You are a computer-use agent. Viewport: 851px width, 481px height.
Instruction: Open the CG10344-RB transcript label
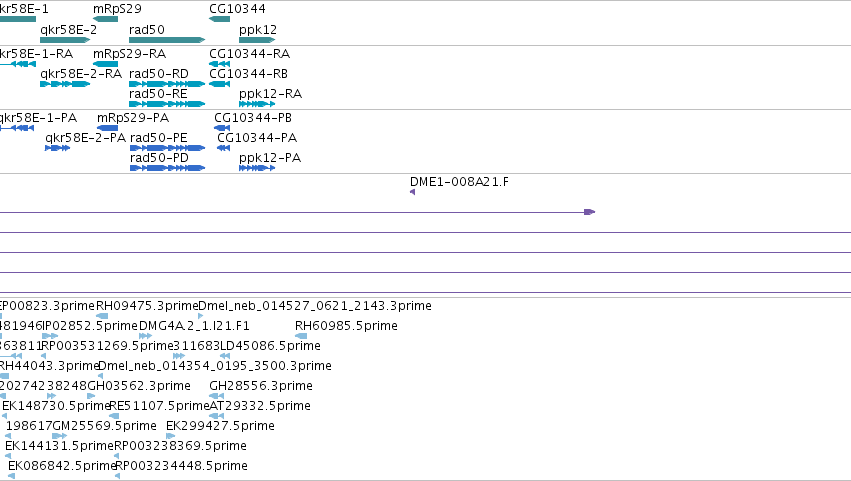[x=248, y=74]
